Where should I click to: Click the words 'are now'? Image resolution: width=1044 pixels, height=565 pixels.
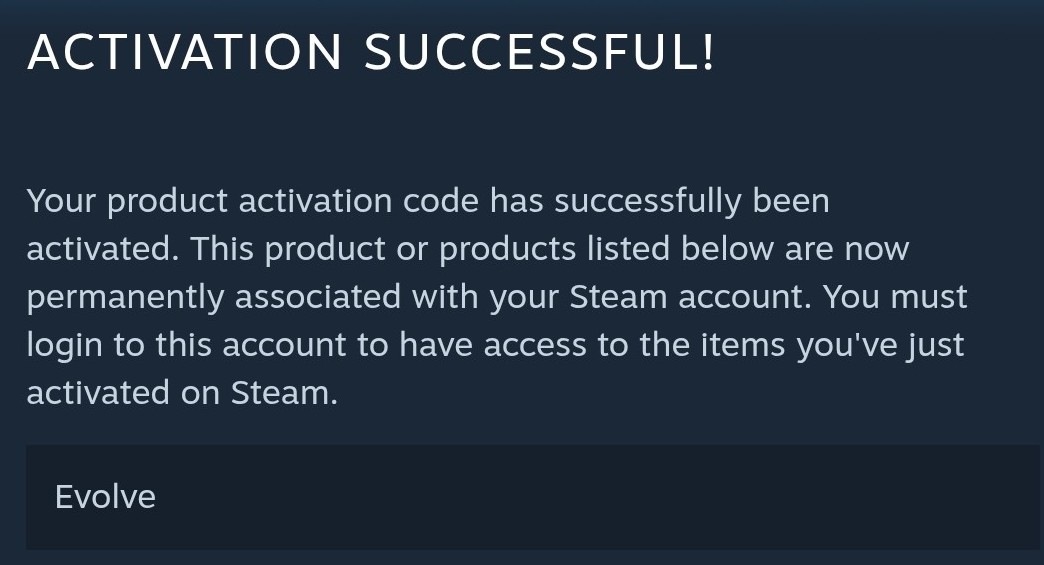(847, 249)
